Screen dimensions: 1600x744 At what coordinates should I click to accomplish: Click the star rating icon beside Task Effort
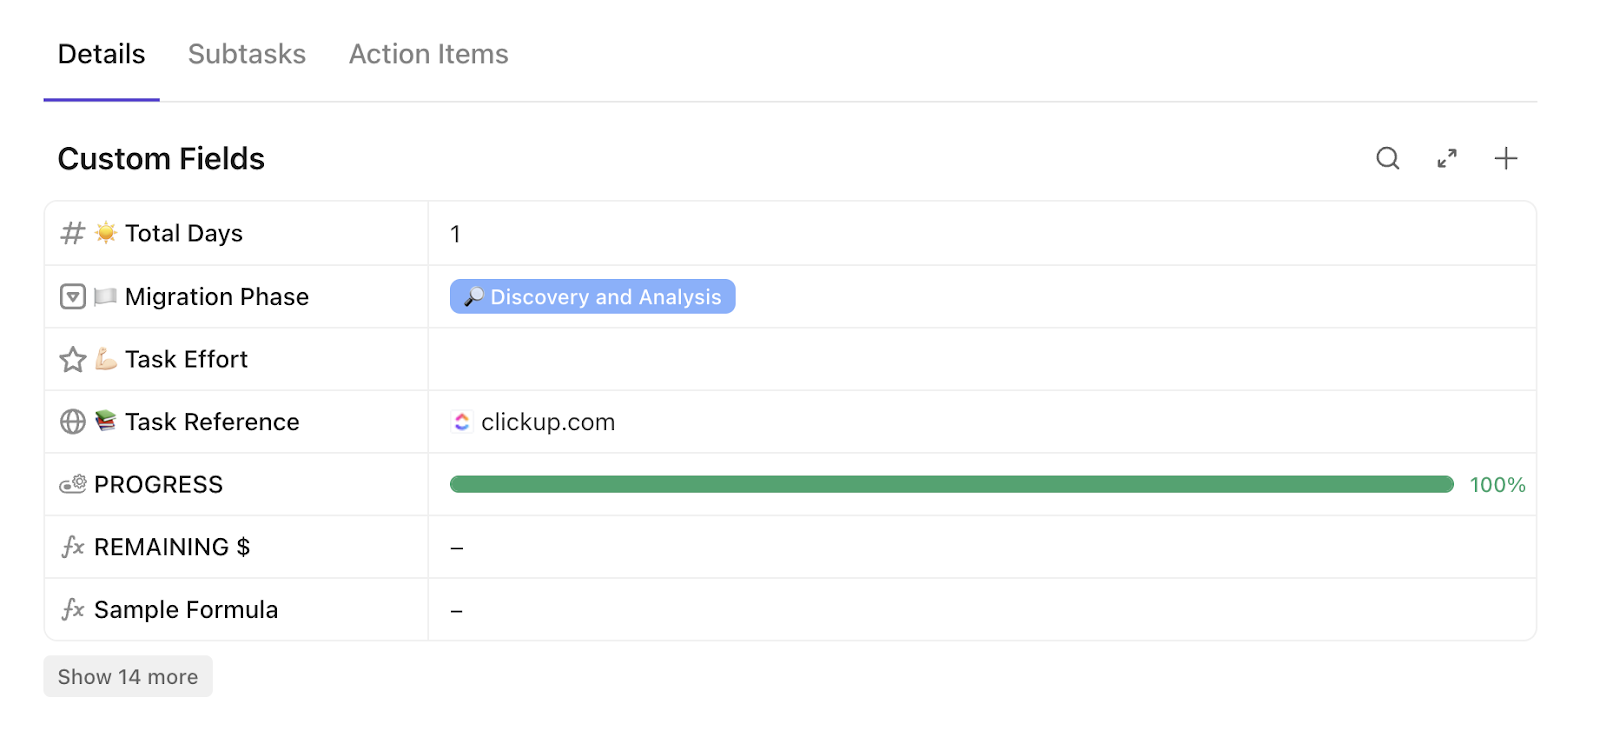tap(73, 359)
